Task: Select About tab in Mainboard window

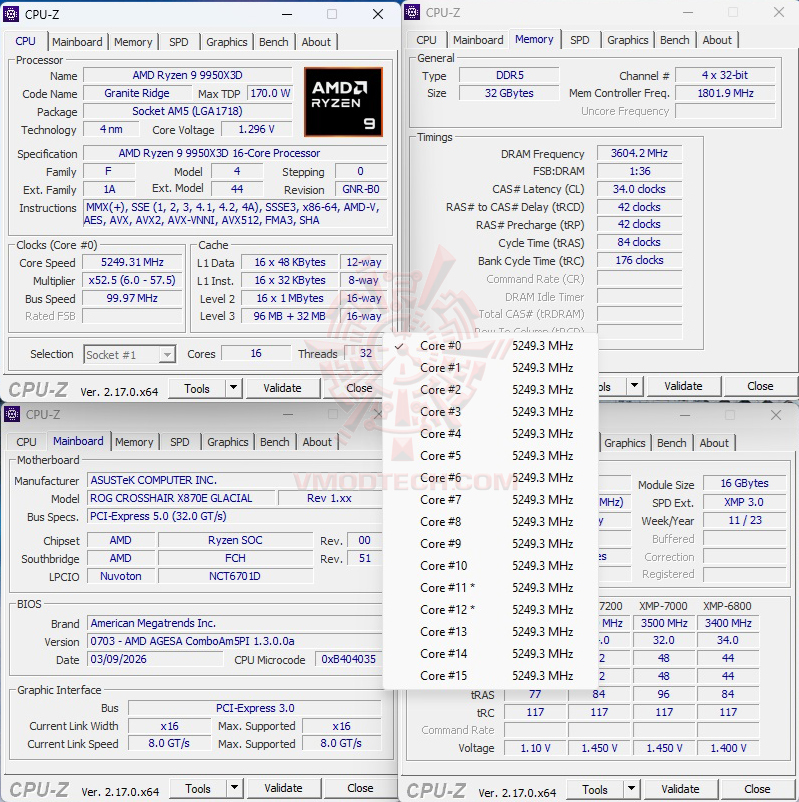Action: 317,442
